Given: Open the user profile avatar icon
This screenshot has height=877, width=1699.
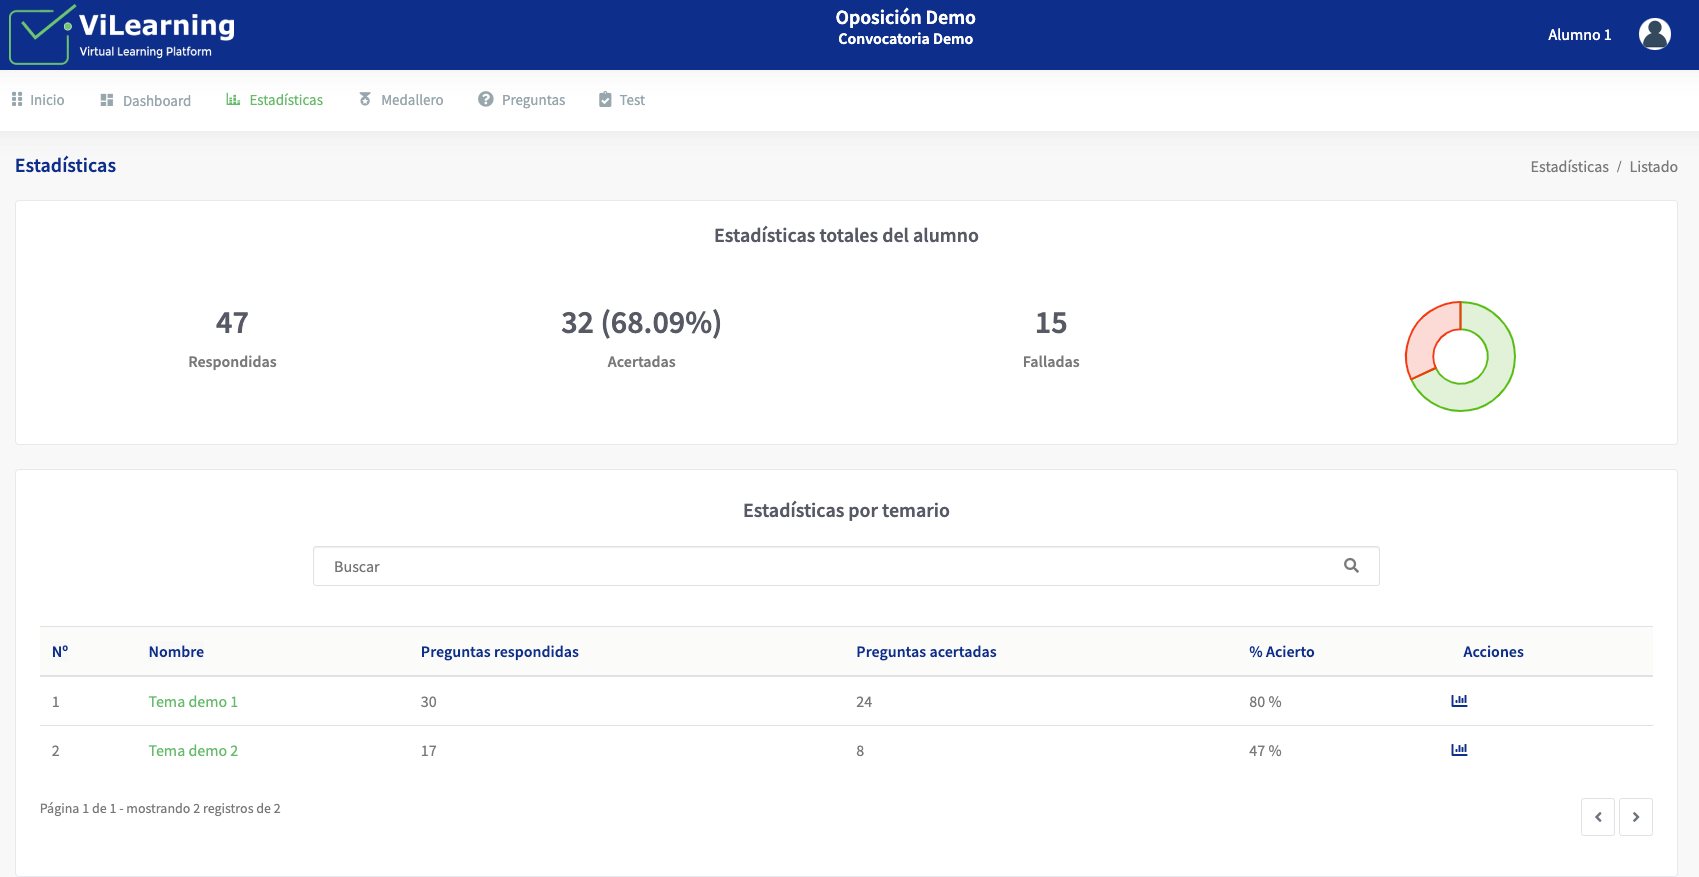Looking at the screenshot, I should coord(1654,34).
